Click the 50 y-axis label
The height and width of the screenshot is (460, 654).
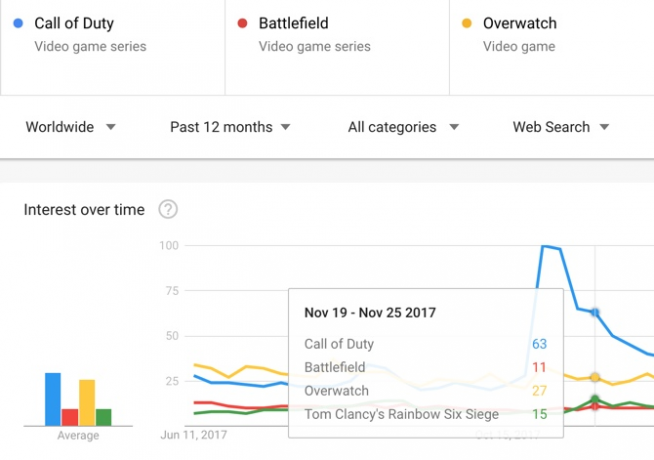(172, 336)
